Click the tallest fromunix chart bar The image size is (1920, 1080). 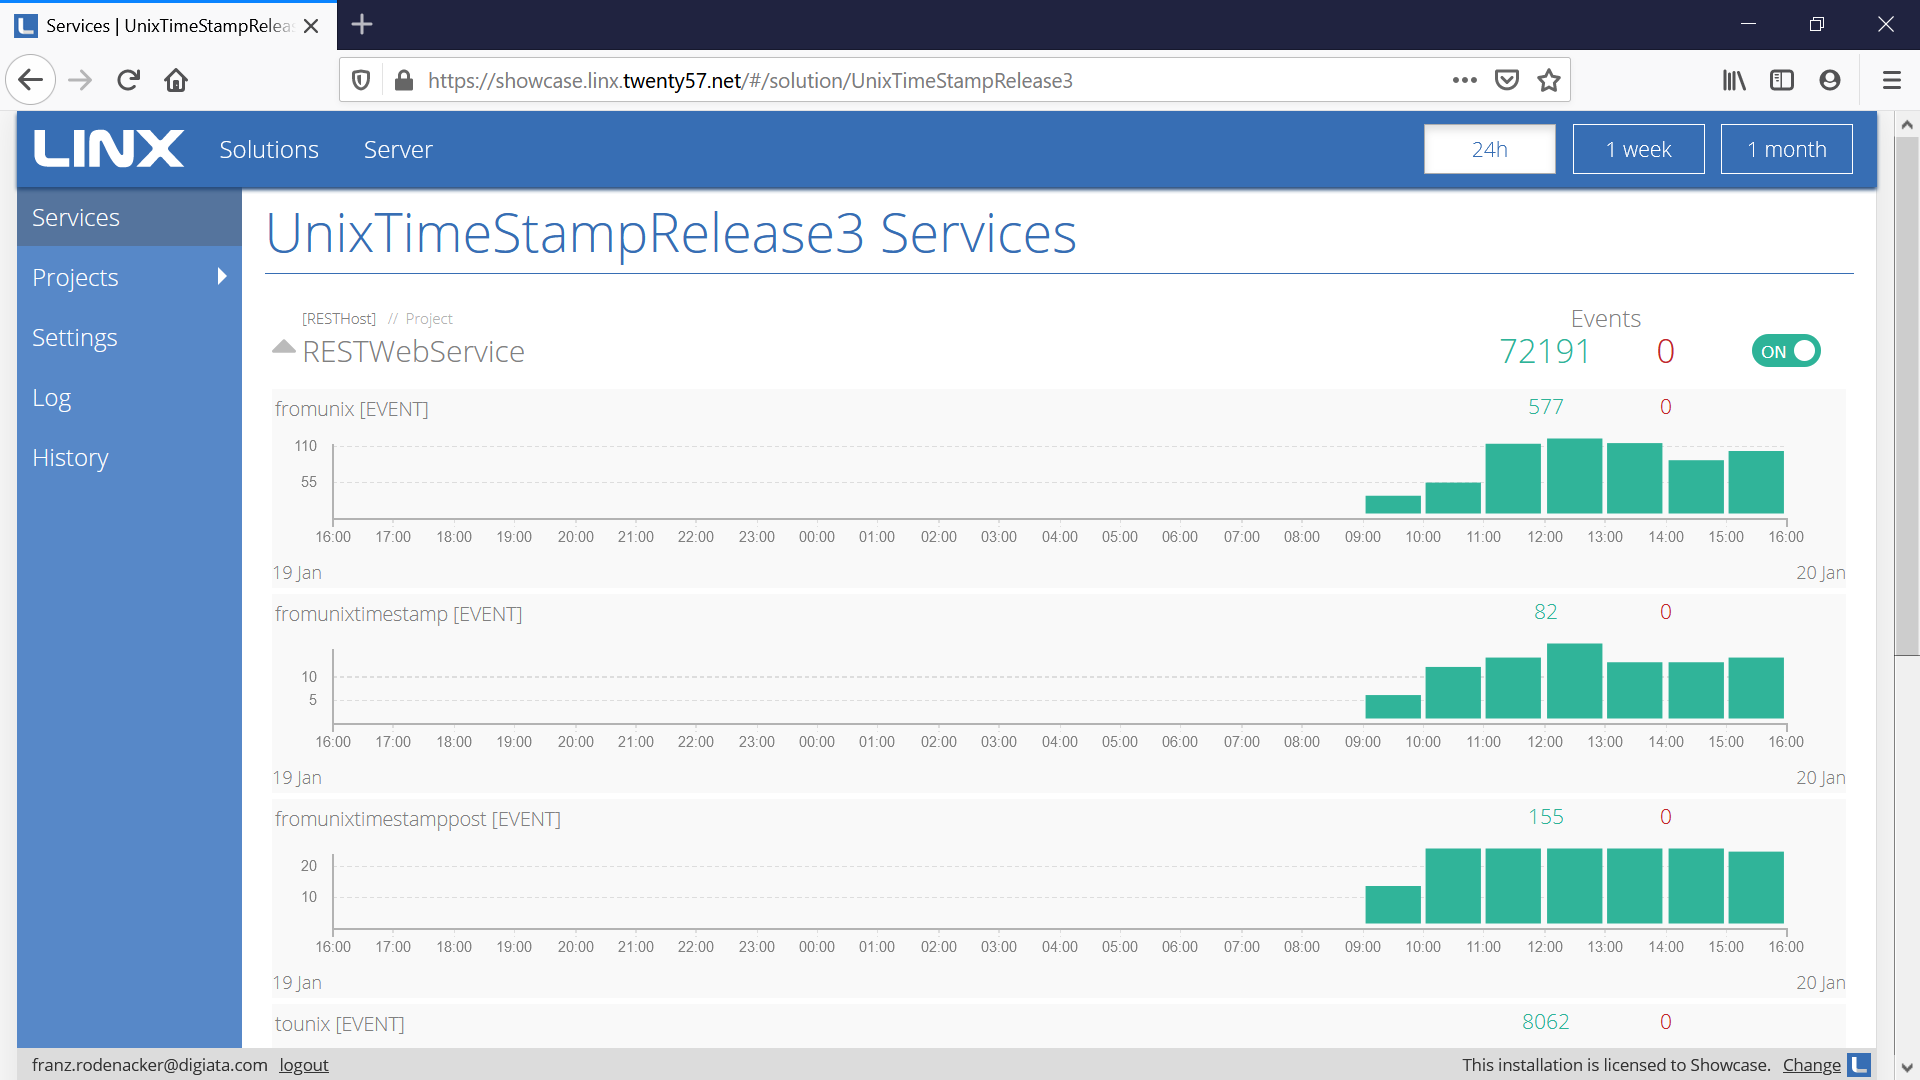tap(1574, 476)
